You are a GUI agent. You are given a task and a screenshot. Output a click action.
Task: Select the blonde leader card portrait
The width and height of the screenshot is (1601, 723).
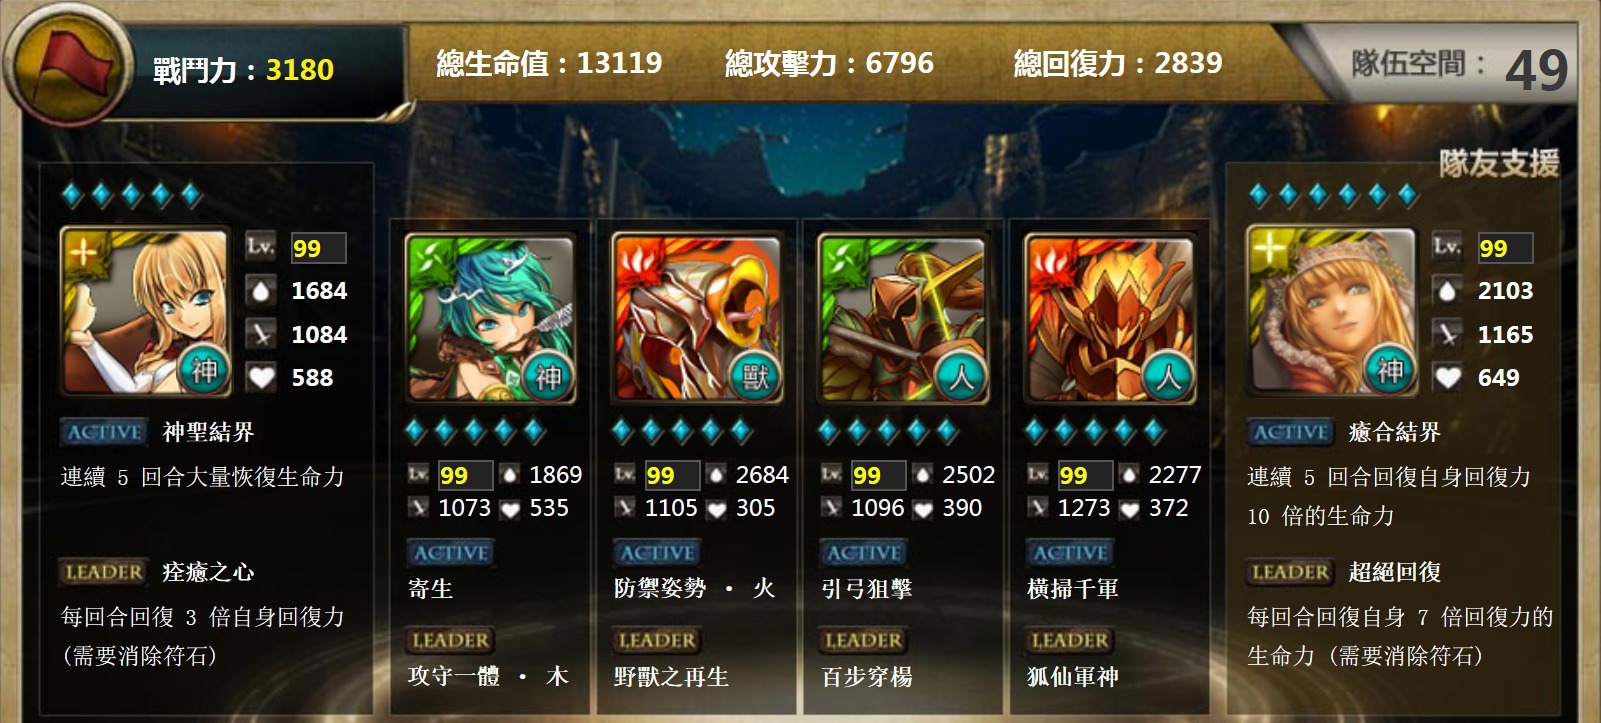pos(145,312)
